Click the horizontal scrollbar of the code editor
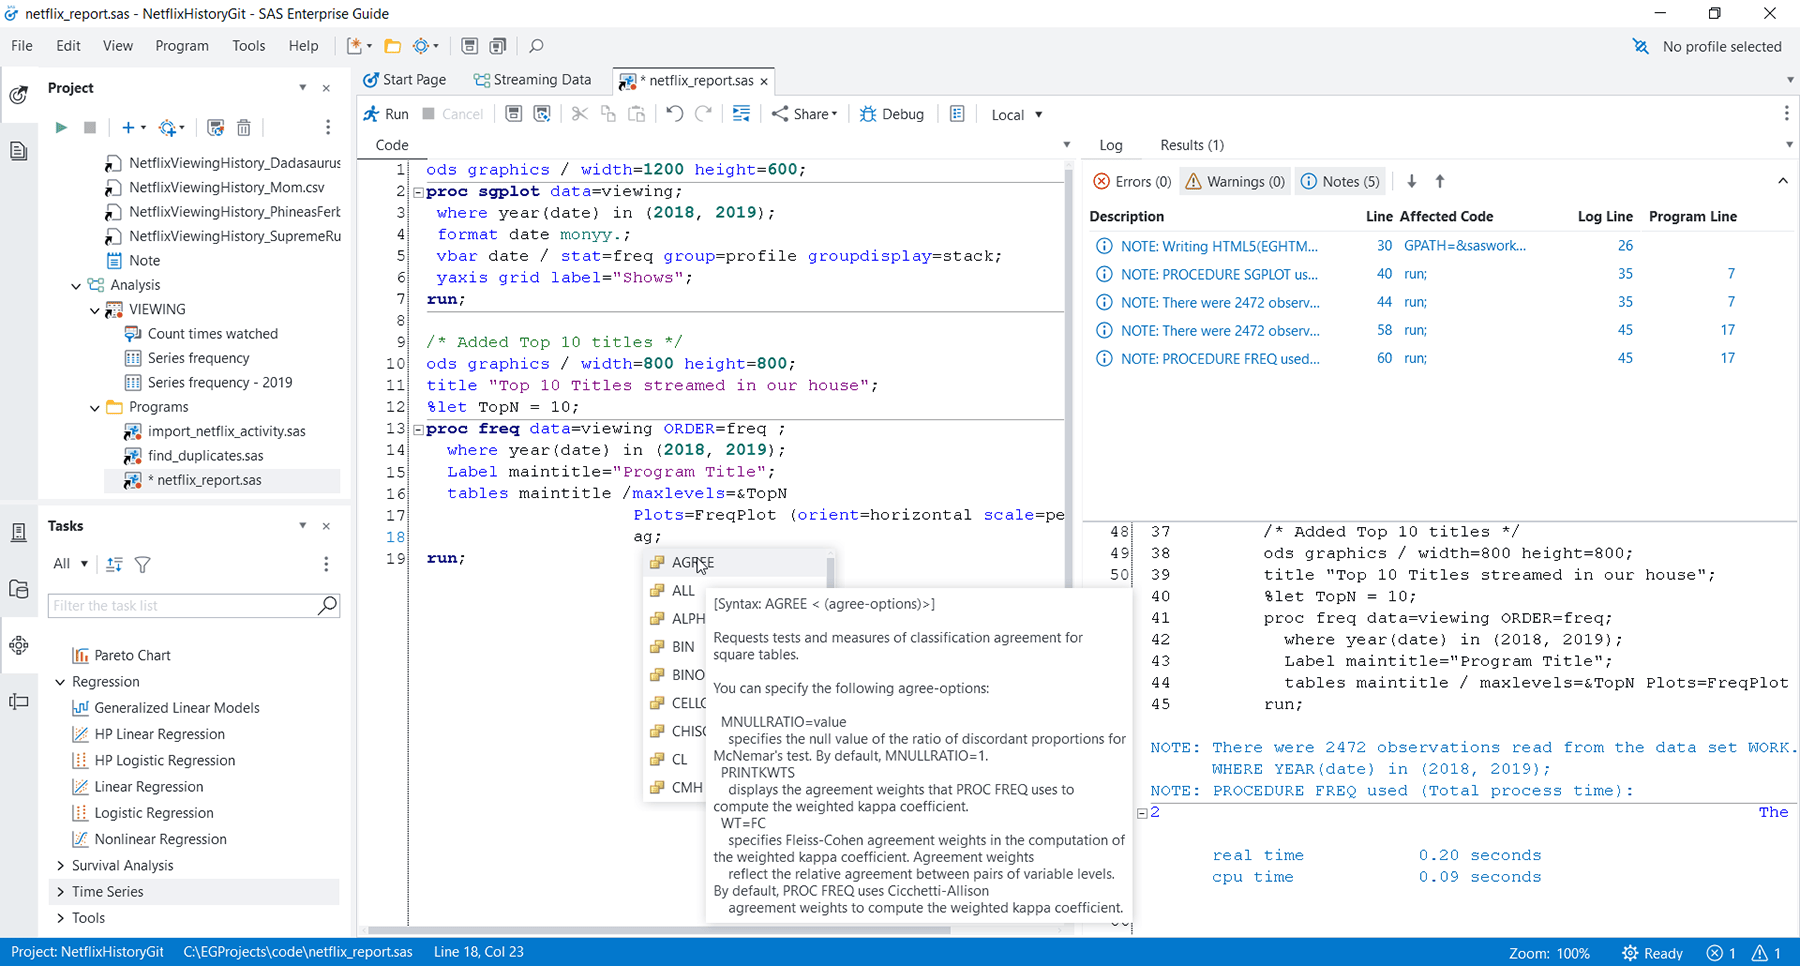 (660, 929)
